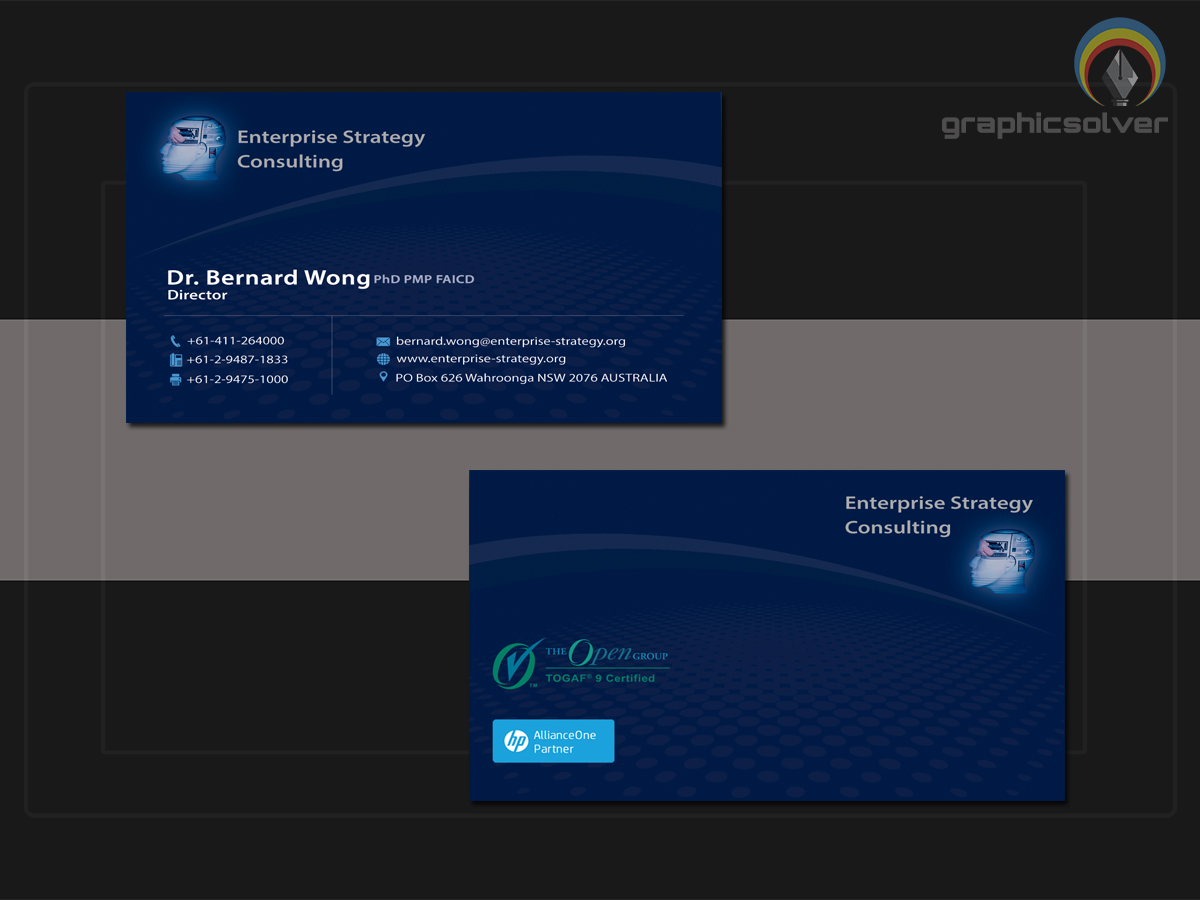Screen dimensions: 1200x900
Task: Click the desk telephone icon beside +61-2-9487-1833
Action: [x=175, y=360]
